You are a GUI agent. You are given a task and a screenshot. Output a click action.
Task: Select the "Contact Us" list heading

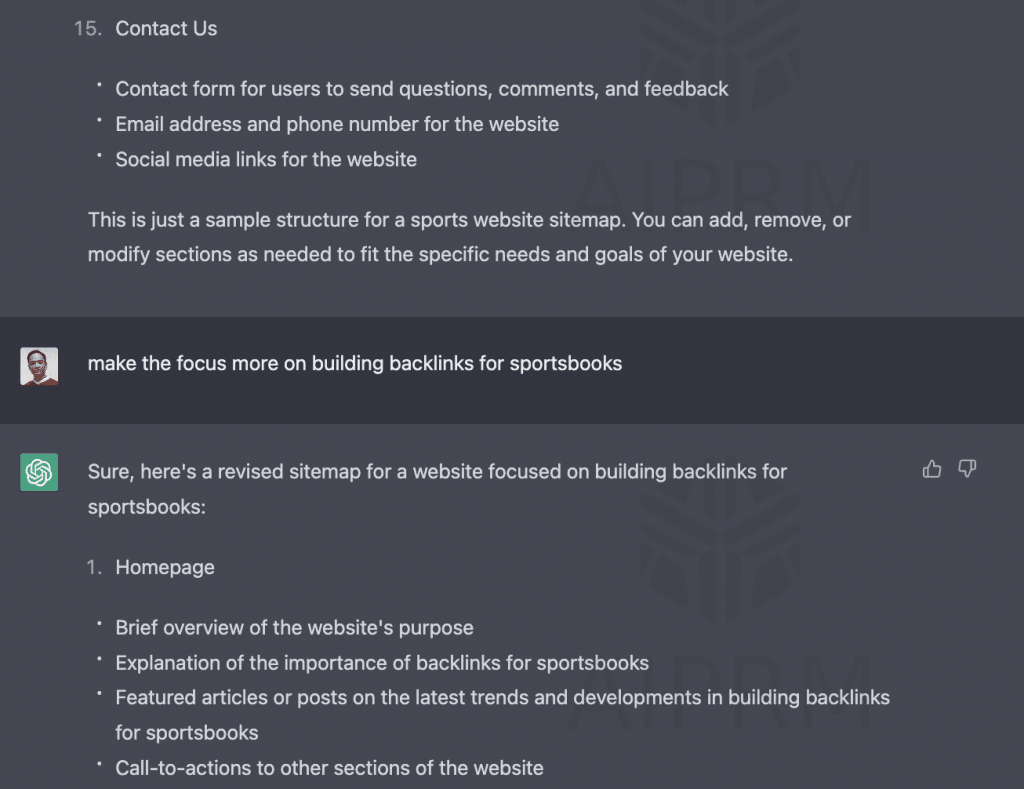click(166, 29)
